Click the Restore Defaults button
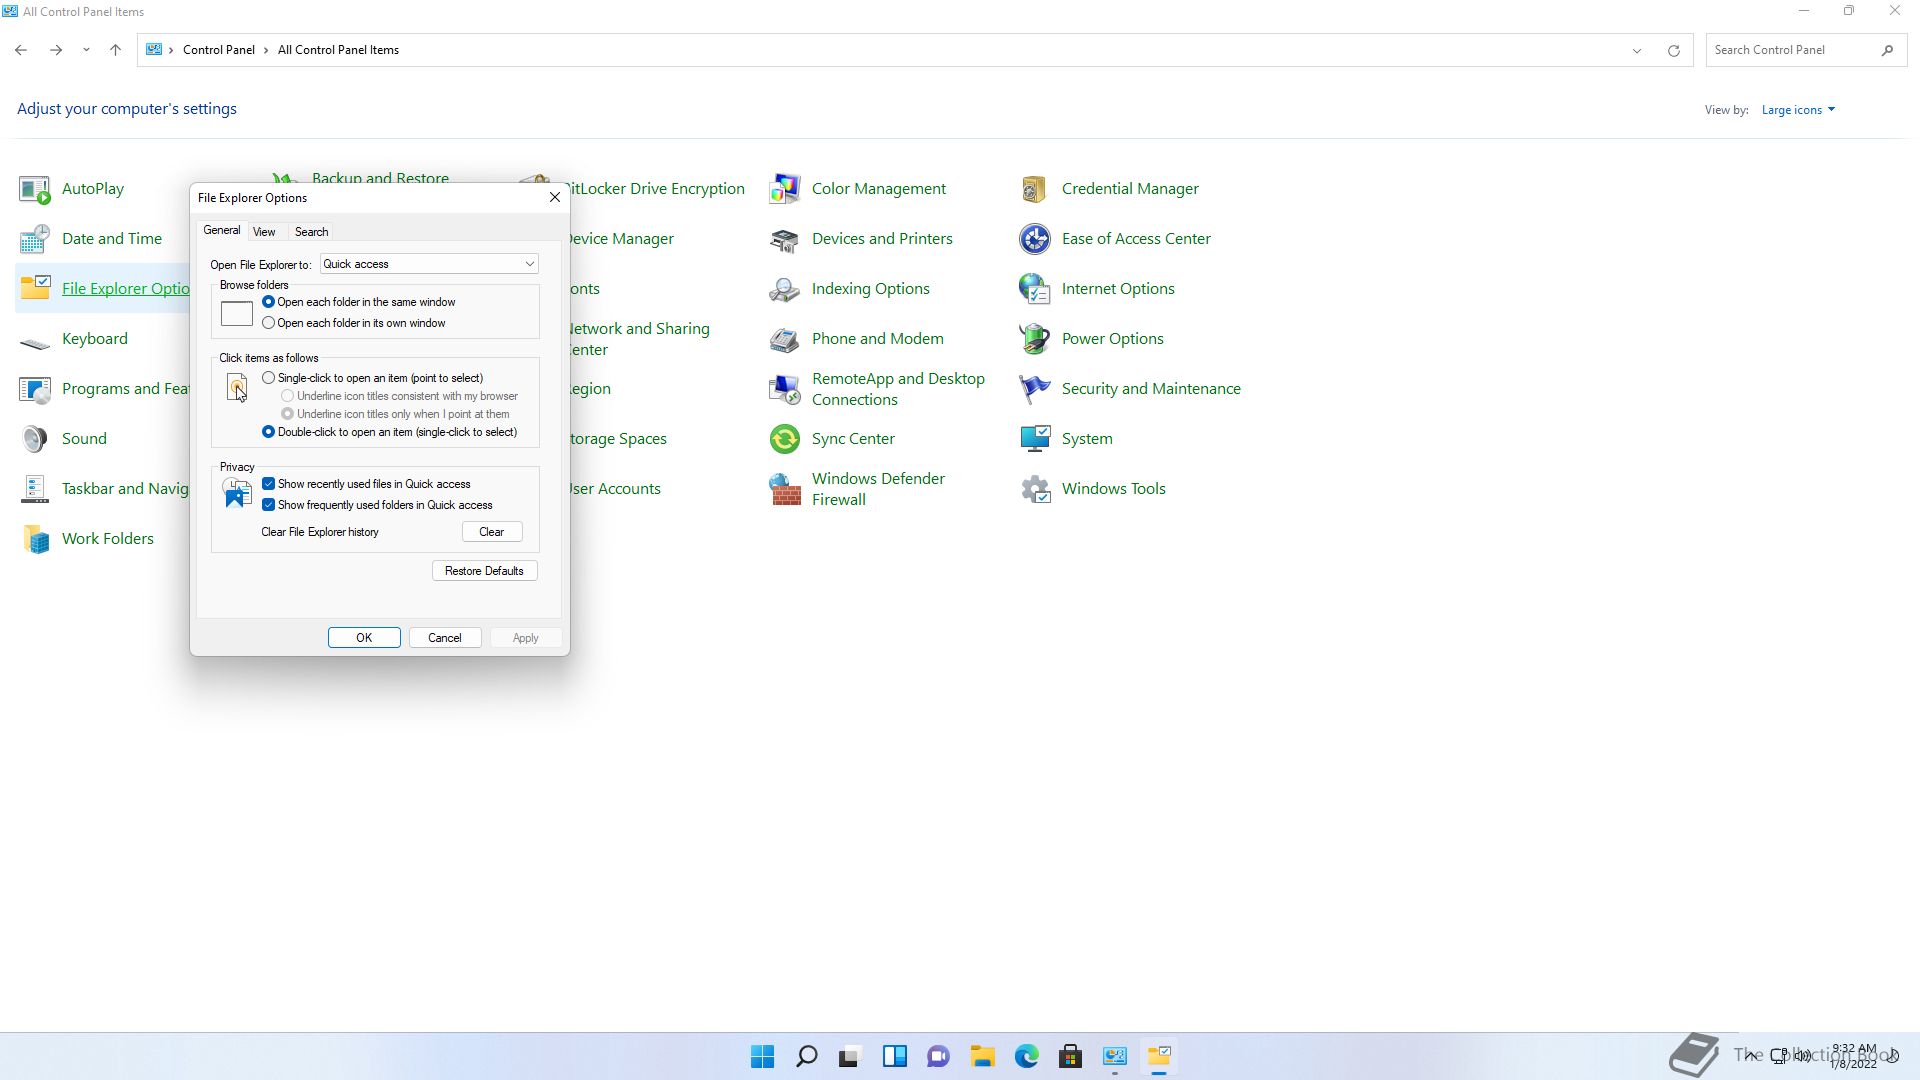This screenshot has height=1080, width=1920. pos(484,571)
